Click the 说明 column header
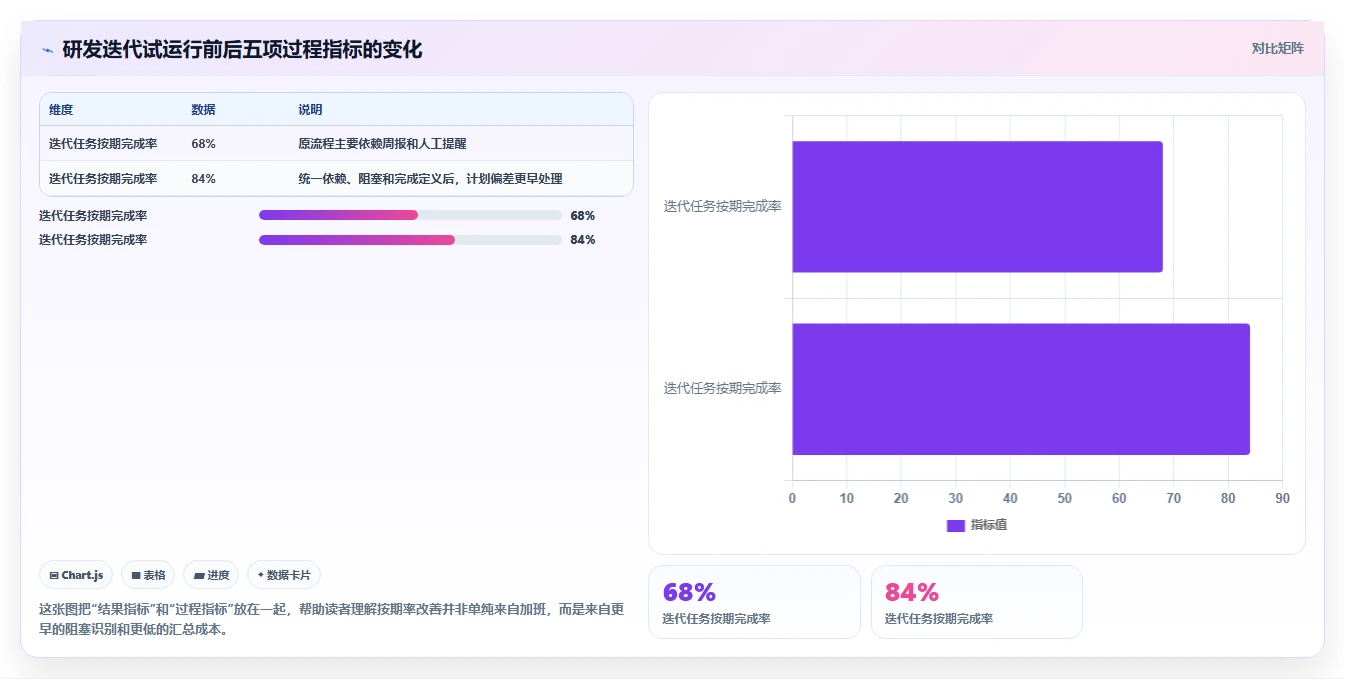This screenshot has height=679, width=1345. [310, 110]
